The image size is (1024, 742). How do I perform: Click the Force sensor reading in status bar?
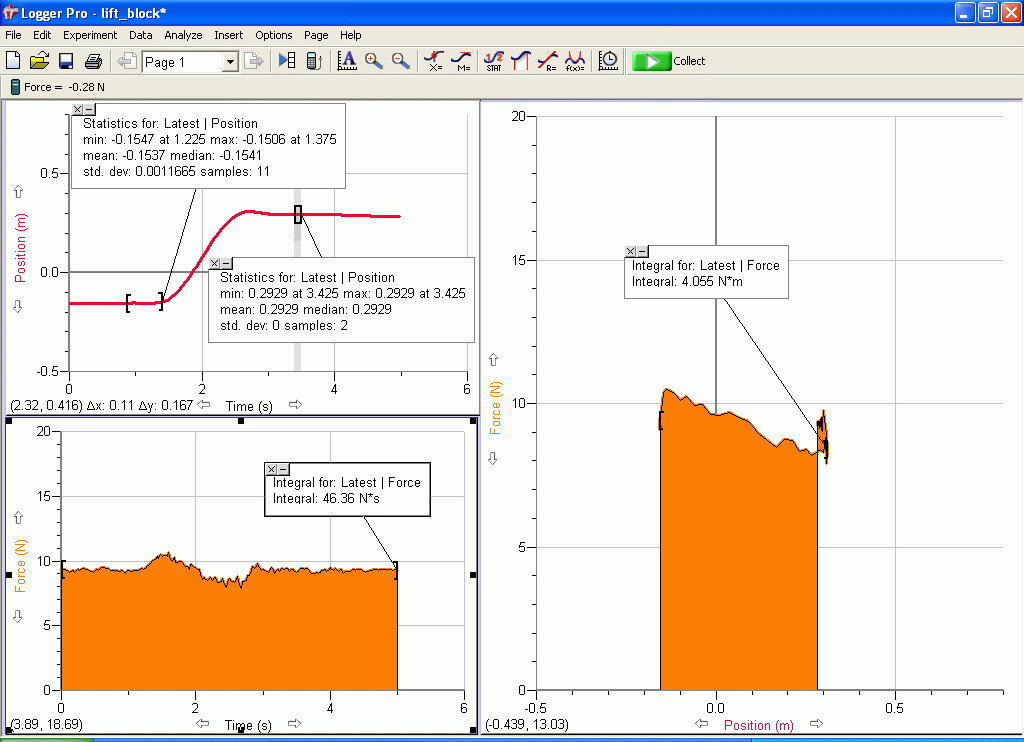pyautogui.click(x=53, y=87)
